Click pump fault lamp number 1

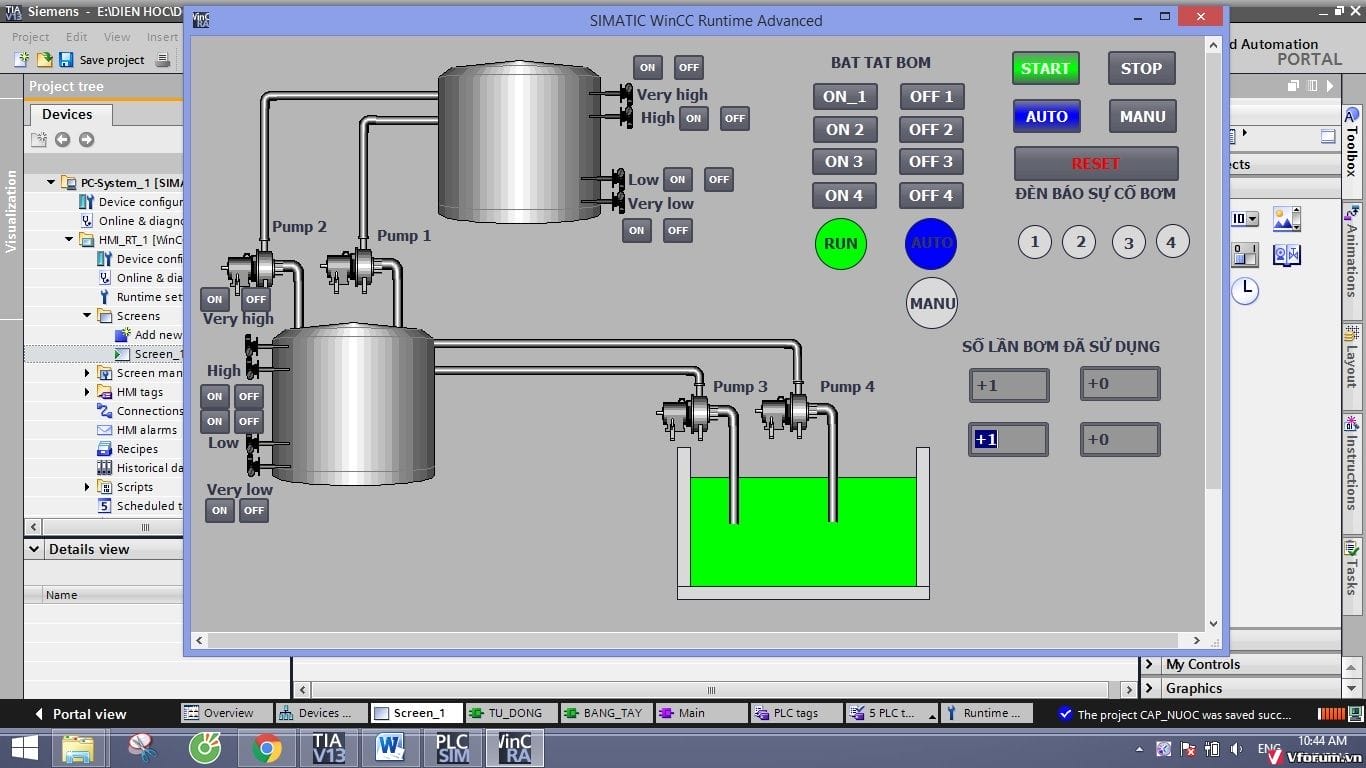[1035, 242]
